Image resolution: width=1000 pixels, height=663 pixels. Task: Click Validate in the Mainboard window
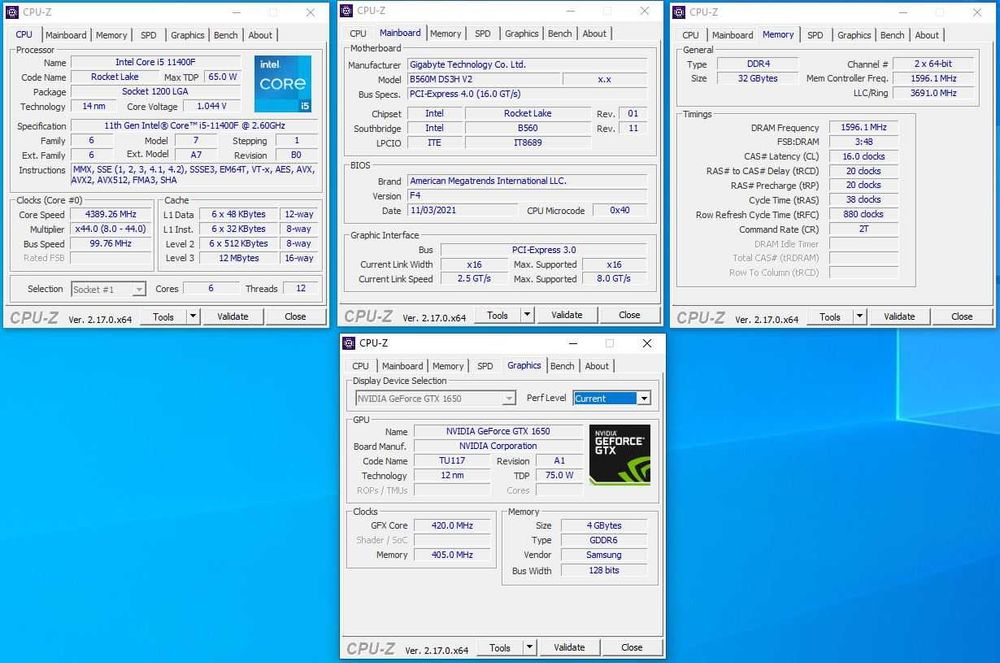(x=567, y=314)
